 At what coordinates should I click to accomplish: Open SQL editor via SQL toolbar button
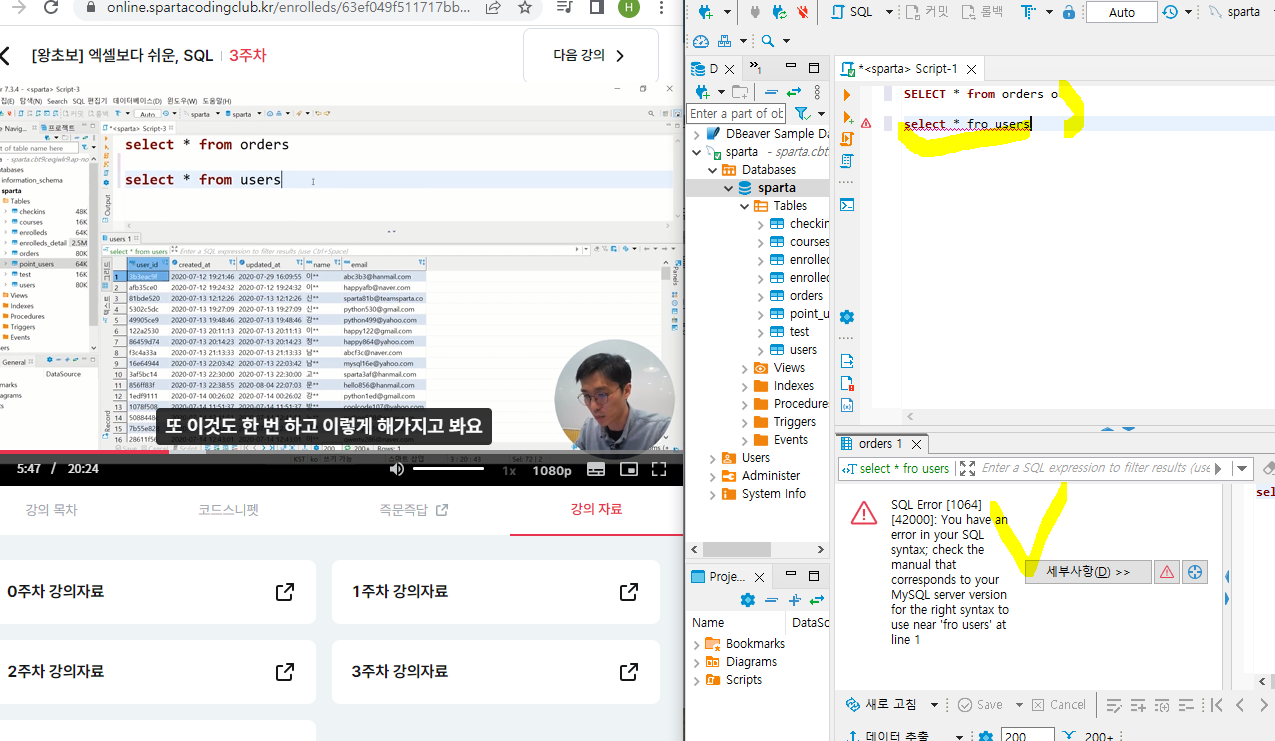(x=850, y=13)
